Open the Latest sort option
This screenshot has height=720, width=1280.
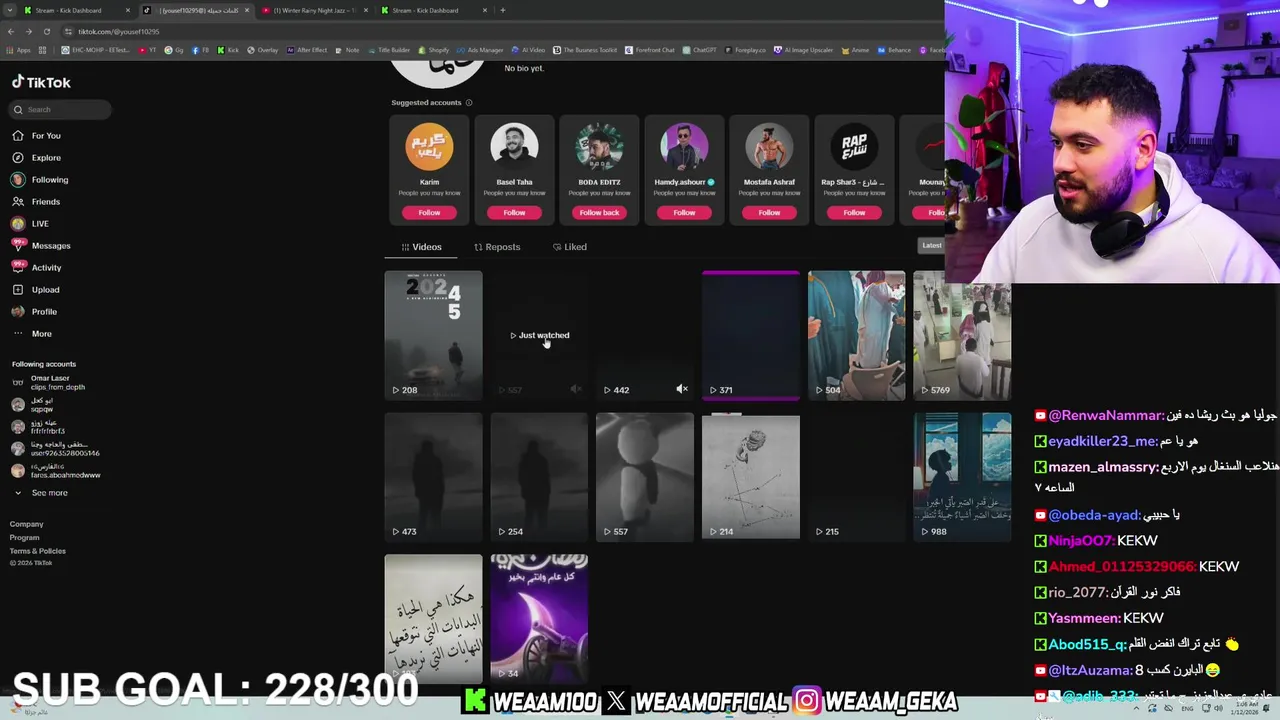931,246
